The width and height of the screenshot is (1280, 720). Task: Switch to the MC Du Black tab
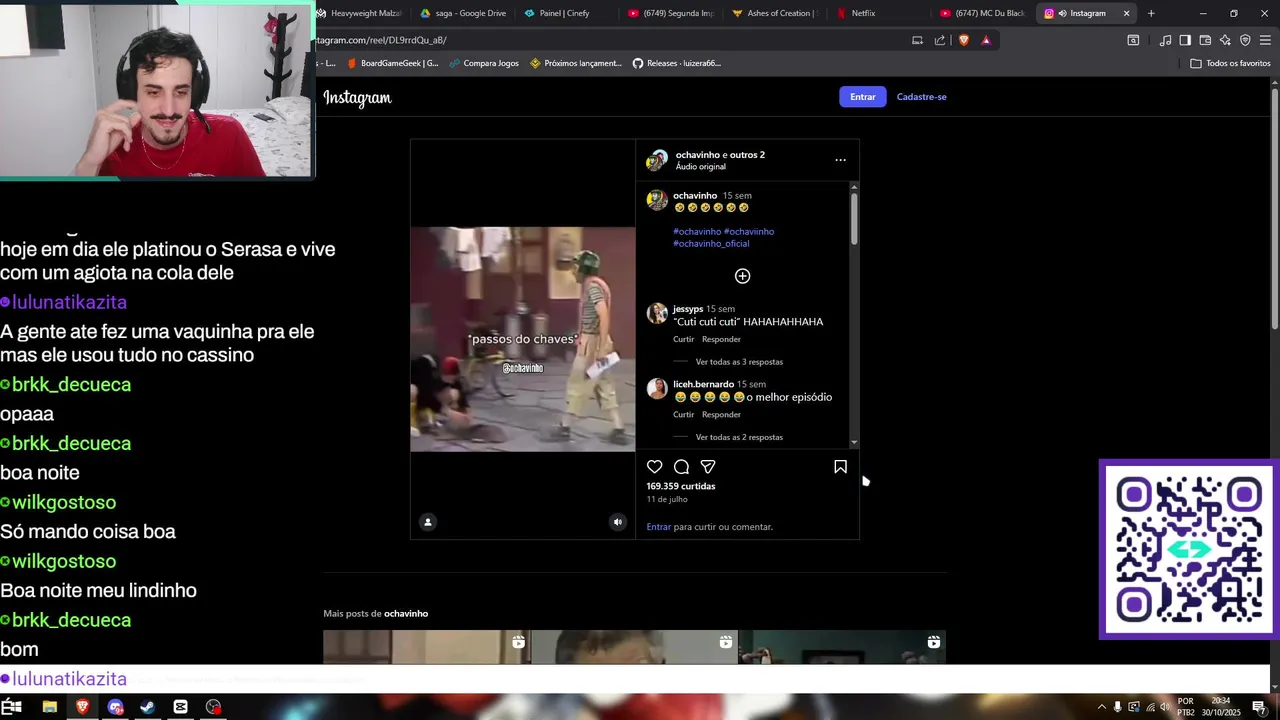point(982,13)
